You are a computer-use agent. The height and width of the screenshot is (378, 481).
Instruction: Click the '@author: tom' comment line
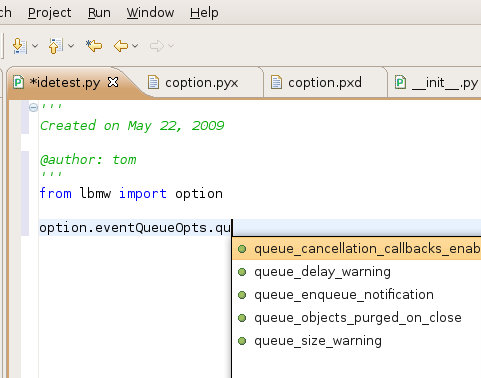point(88,160)
